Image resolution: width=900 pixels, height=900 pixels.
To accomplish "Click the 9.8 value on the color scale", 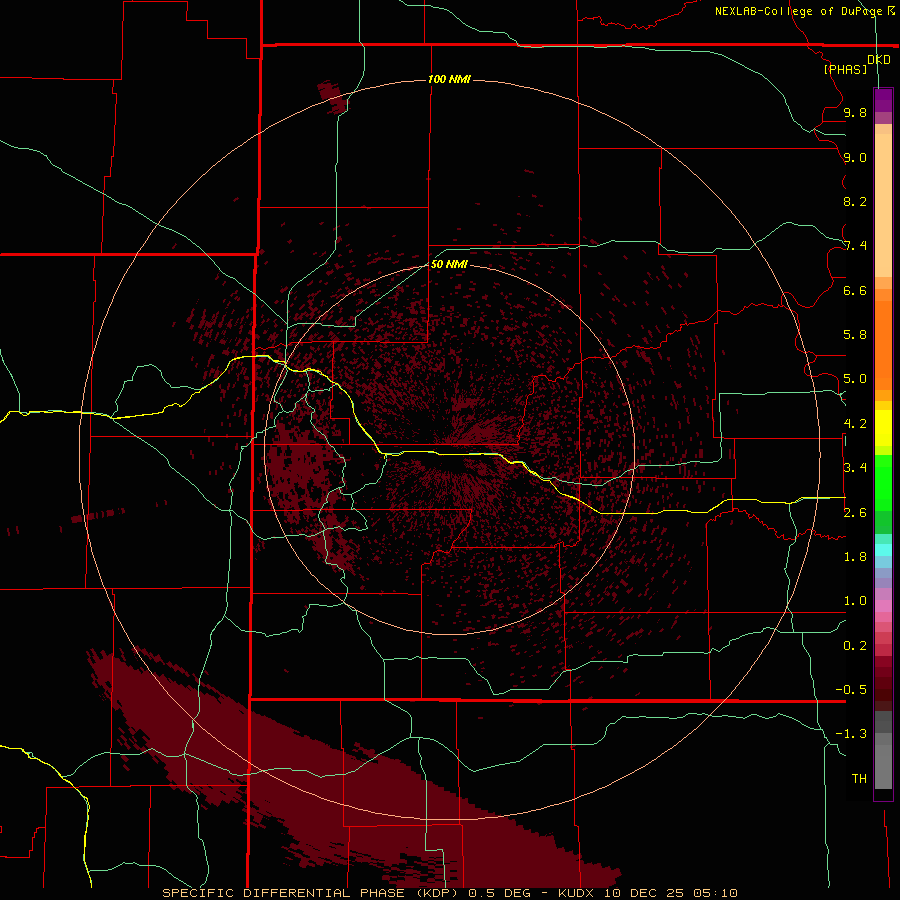I will coord(855,112).
